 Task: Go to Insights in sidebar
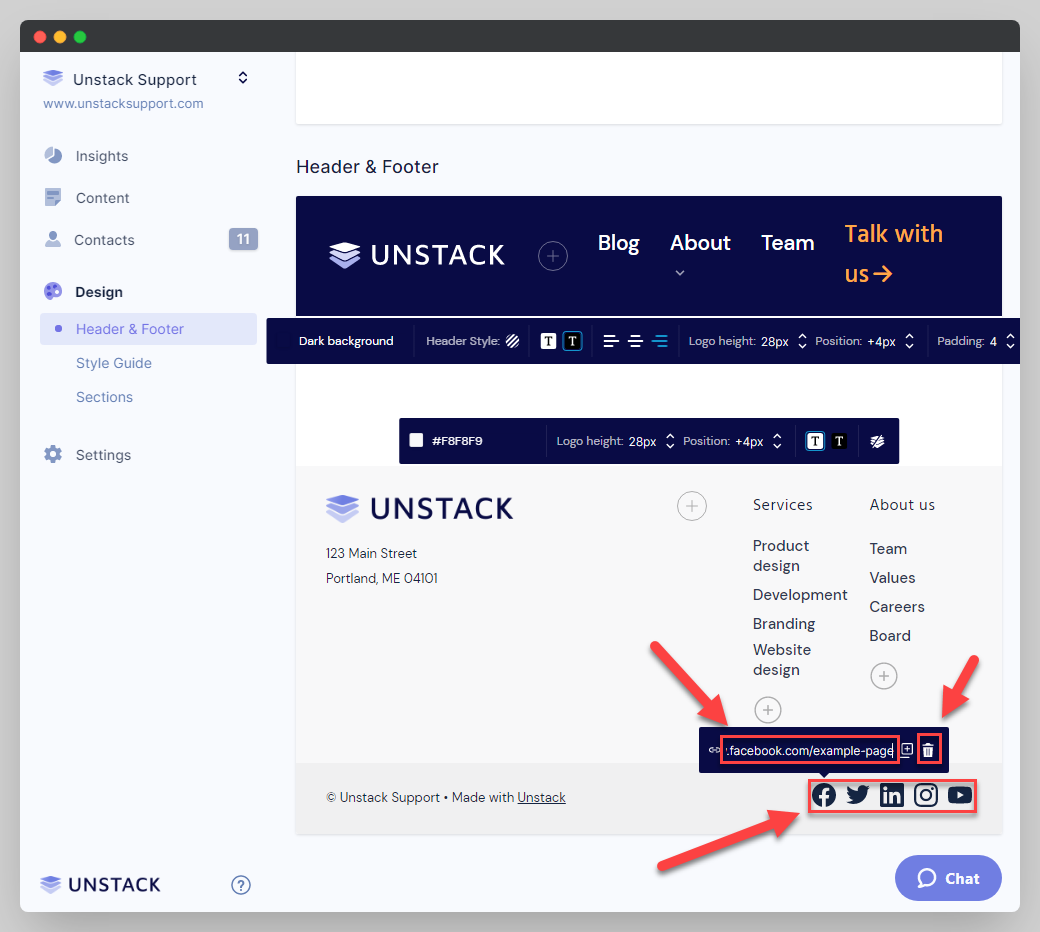[x=102, y=156]
